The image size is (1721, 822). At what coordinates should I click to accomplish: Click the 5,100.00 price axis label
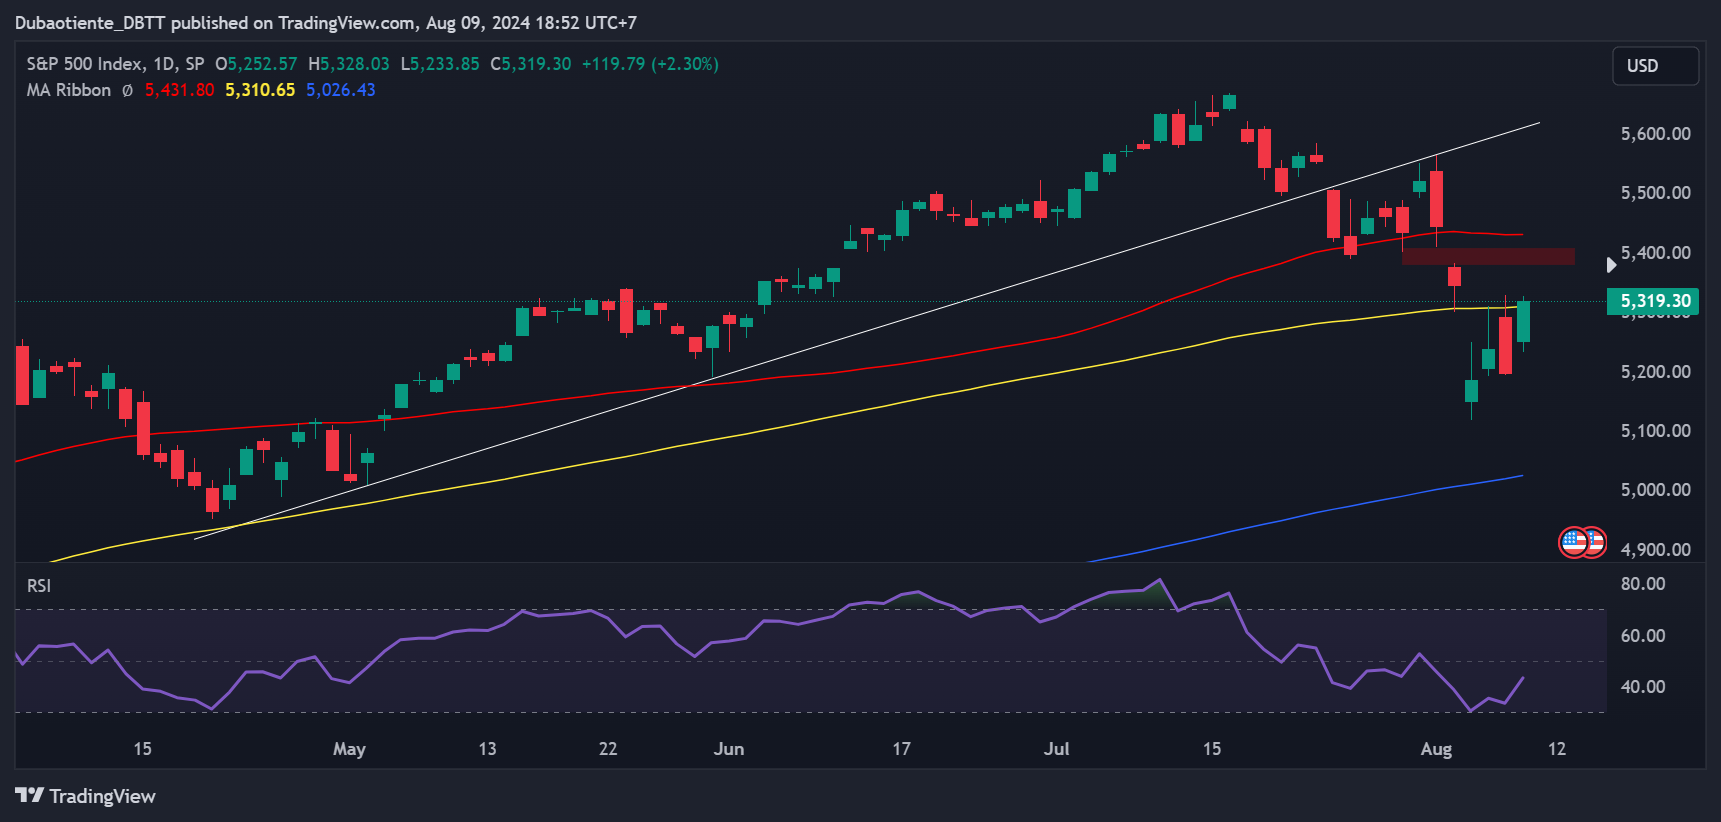[x=1656, y=431]
